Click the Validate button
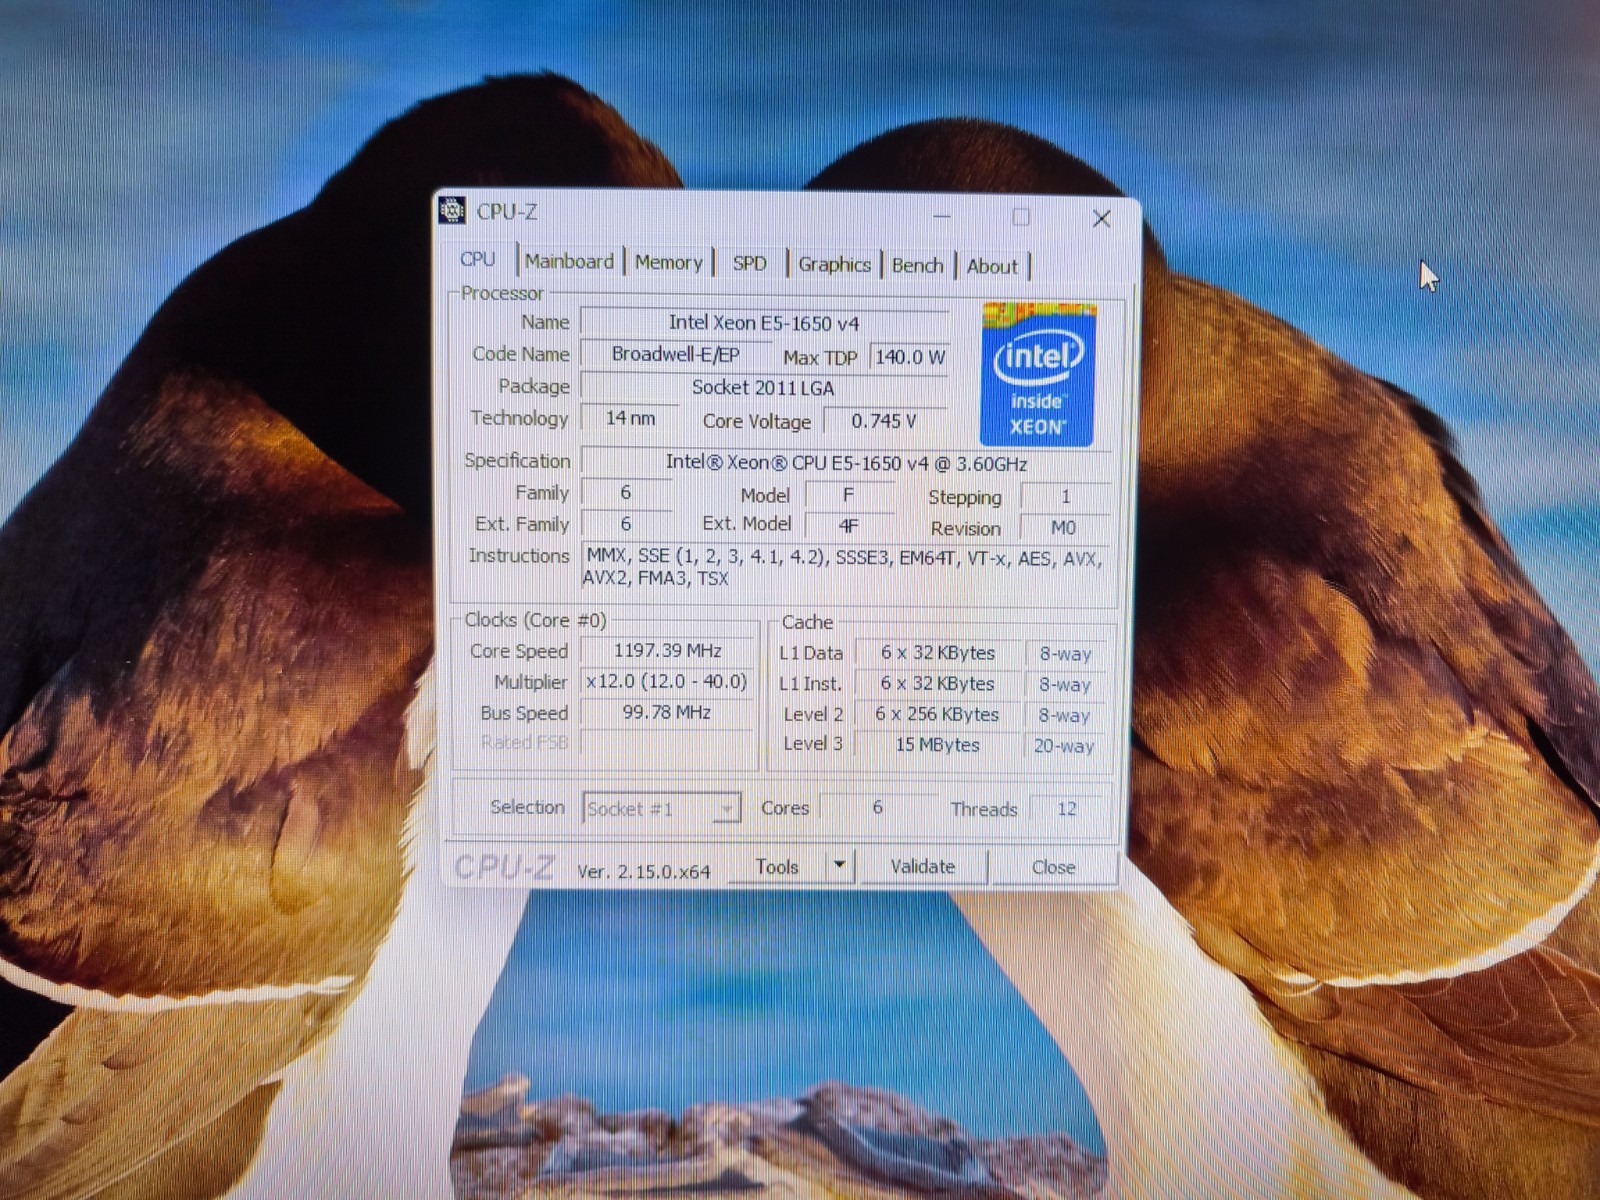This screenshot has height=1200, width=1600. click(923, 866)
